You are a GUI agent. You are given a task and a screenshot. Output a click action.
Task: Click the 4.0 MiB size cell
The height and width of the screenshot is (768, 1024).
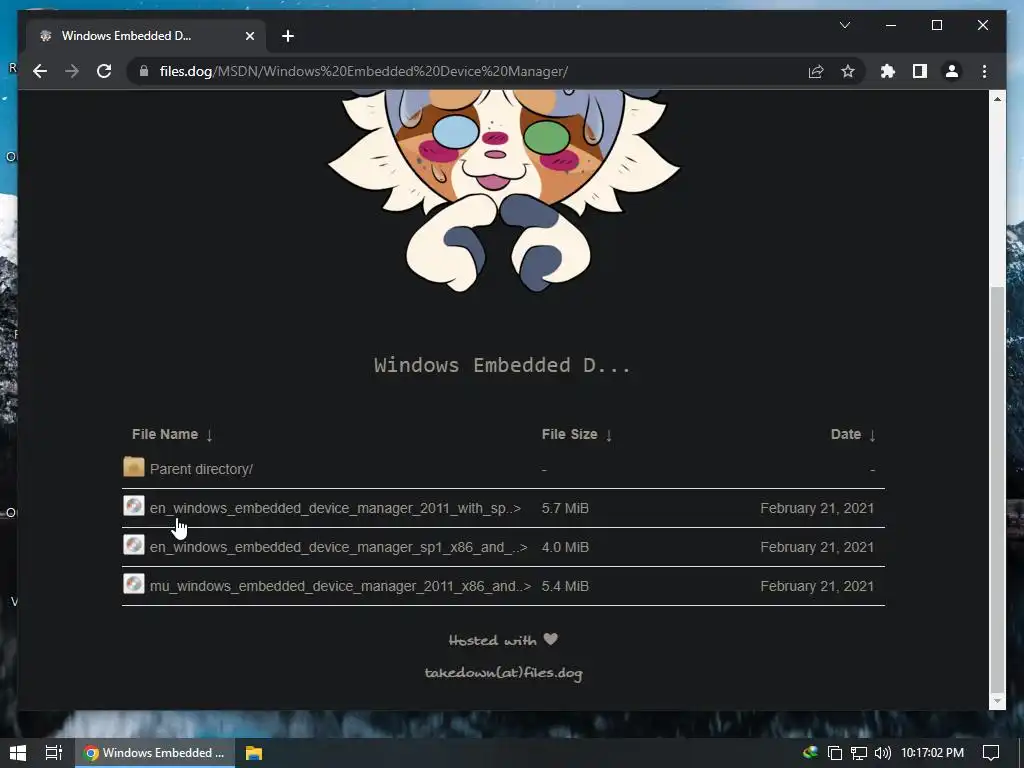(x=565, y=547)
